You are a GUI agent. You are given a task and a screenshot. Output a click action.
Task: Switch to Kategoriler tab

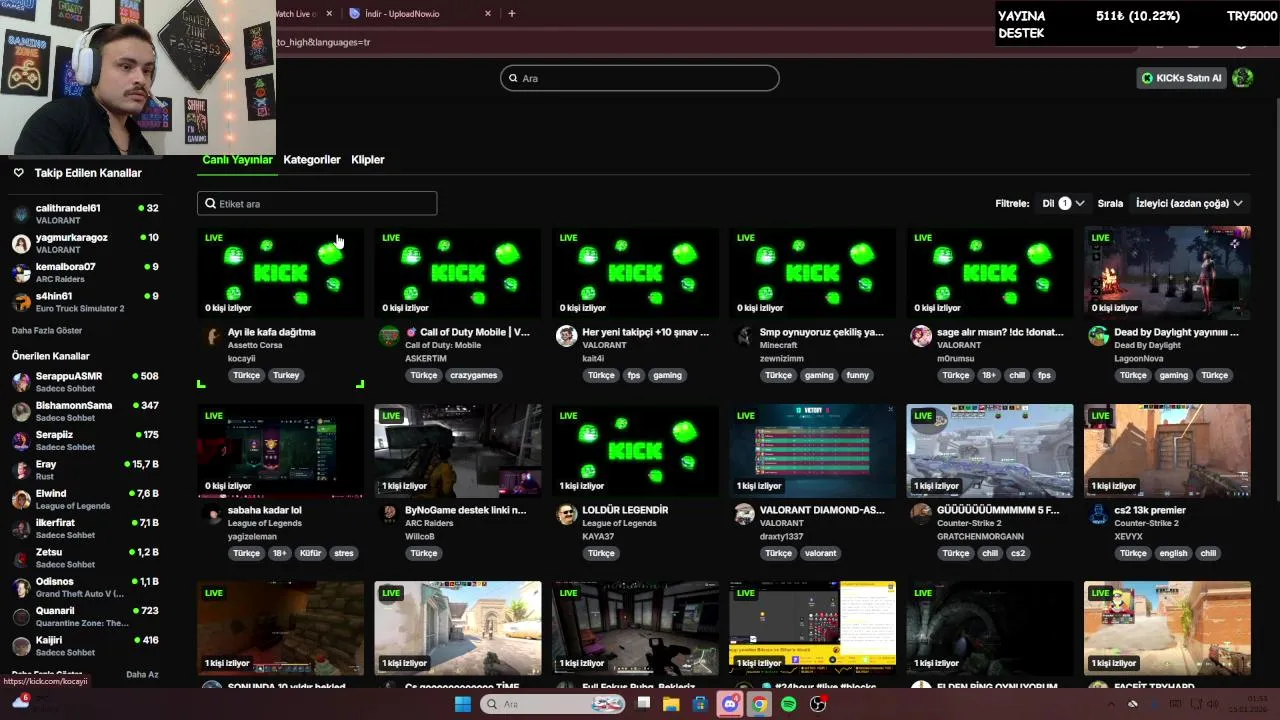(312, 160)
